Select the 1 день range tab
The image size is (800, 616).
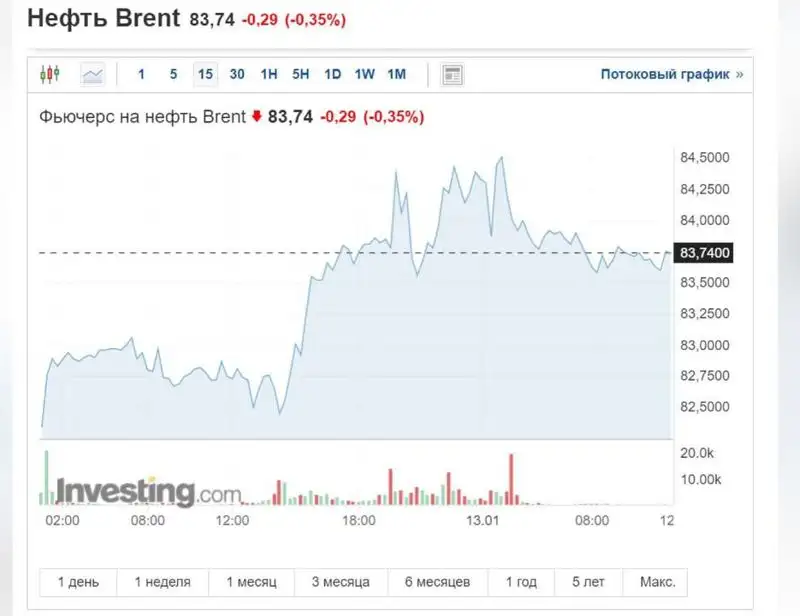78,582
